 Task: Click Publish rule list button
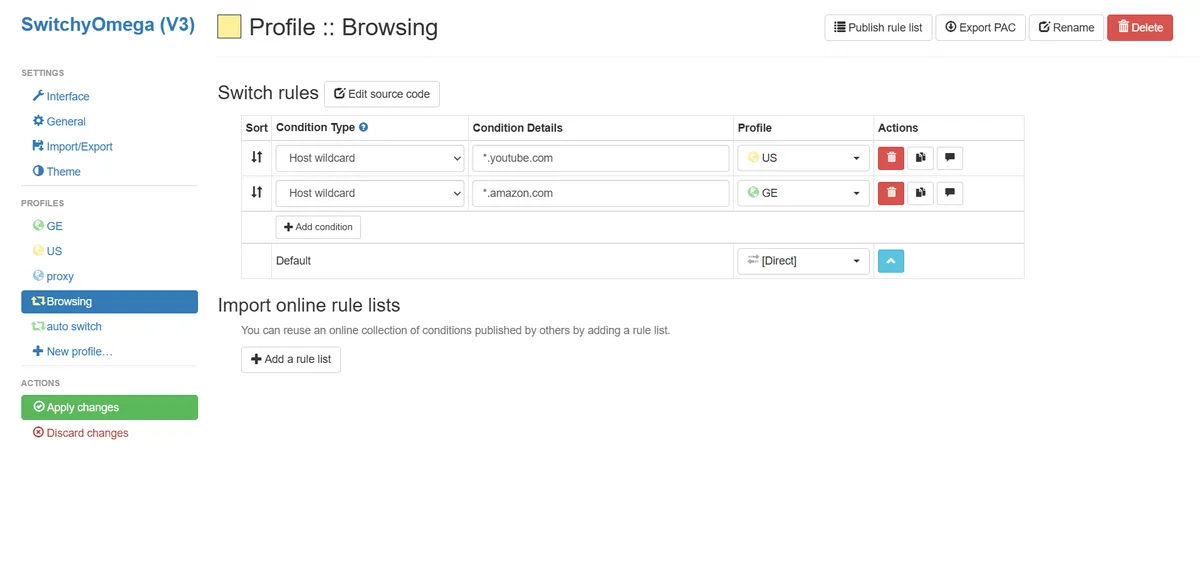click(x=878, y=27)
